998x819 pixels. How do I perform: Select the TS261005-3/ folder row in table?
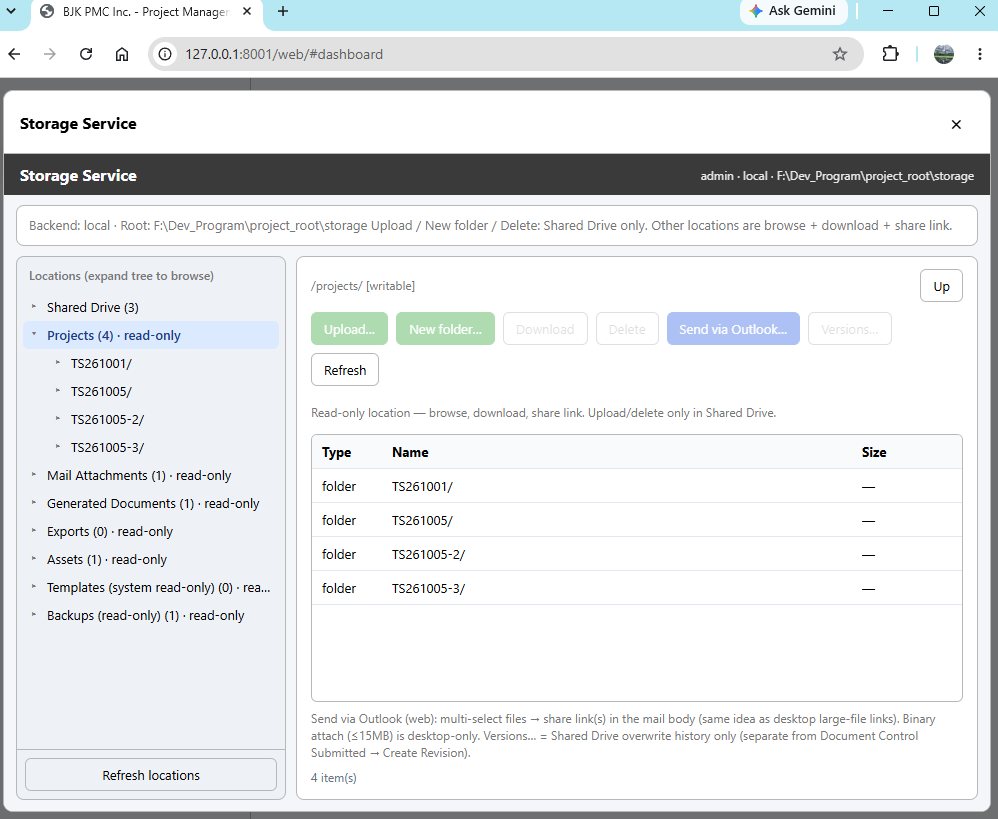(x=636, y=588)
